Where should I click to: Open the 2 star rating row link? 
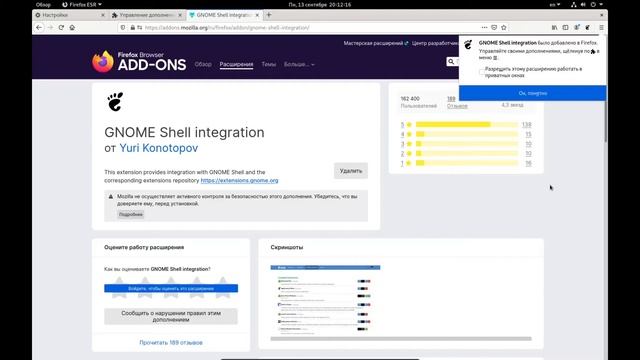click(466, 153)
